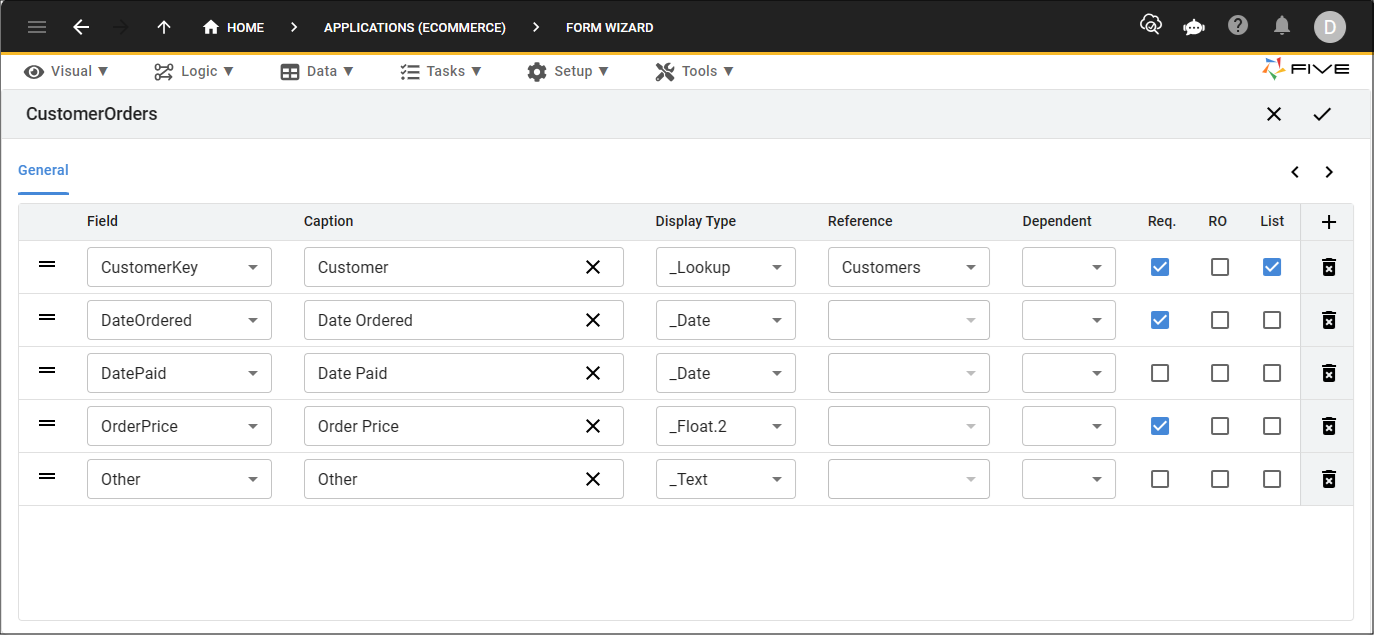Delete the DatePaid row
Screen dimensions: 1374x635
pos(1328,373)
